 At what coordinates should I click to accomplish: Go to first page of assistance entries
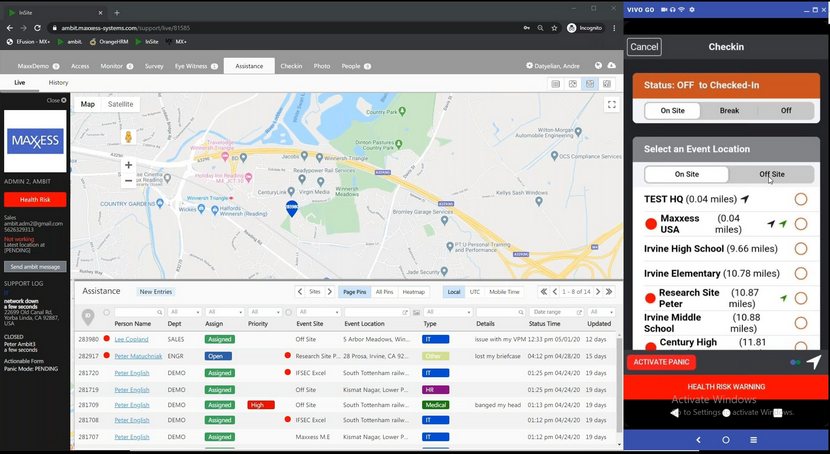pyautogui.click(x=544, y=292)
